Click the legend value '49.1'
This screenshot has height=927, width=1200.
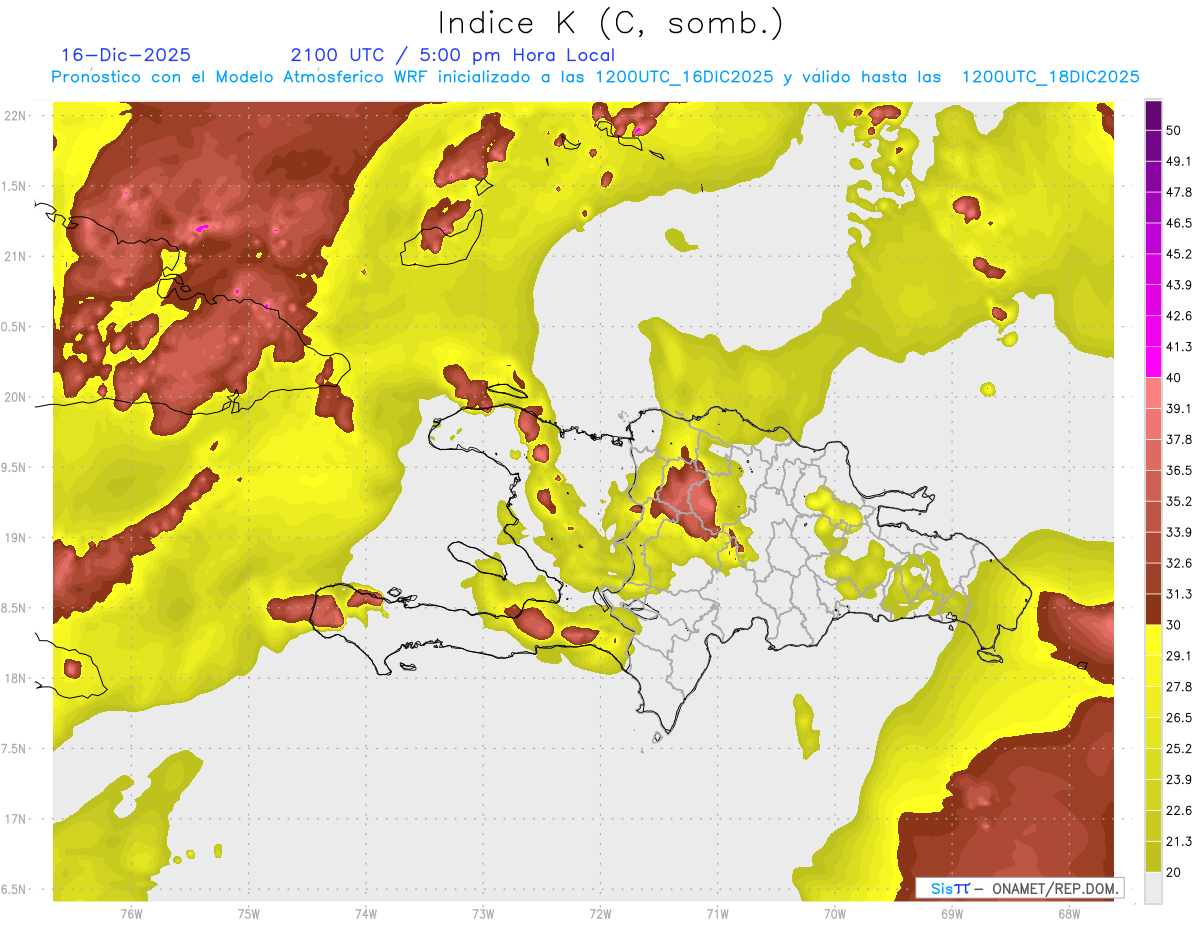tap(1179, 161)
